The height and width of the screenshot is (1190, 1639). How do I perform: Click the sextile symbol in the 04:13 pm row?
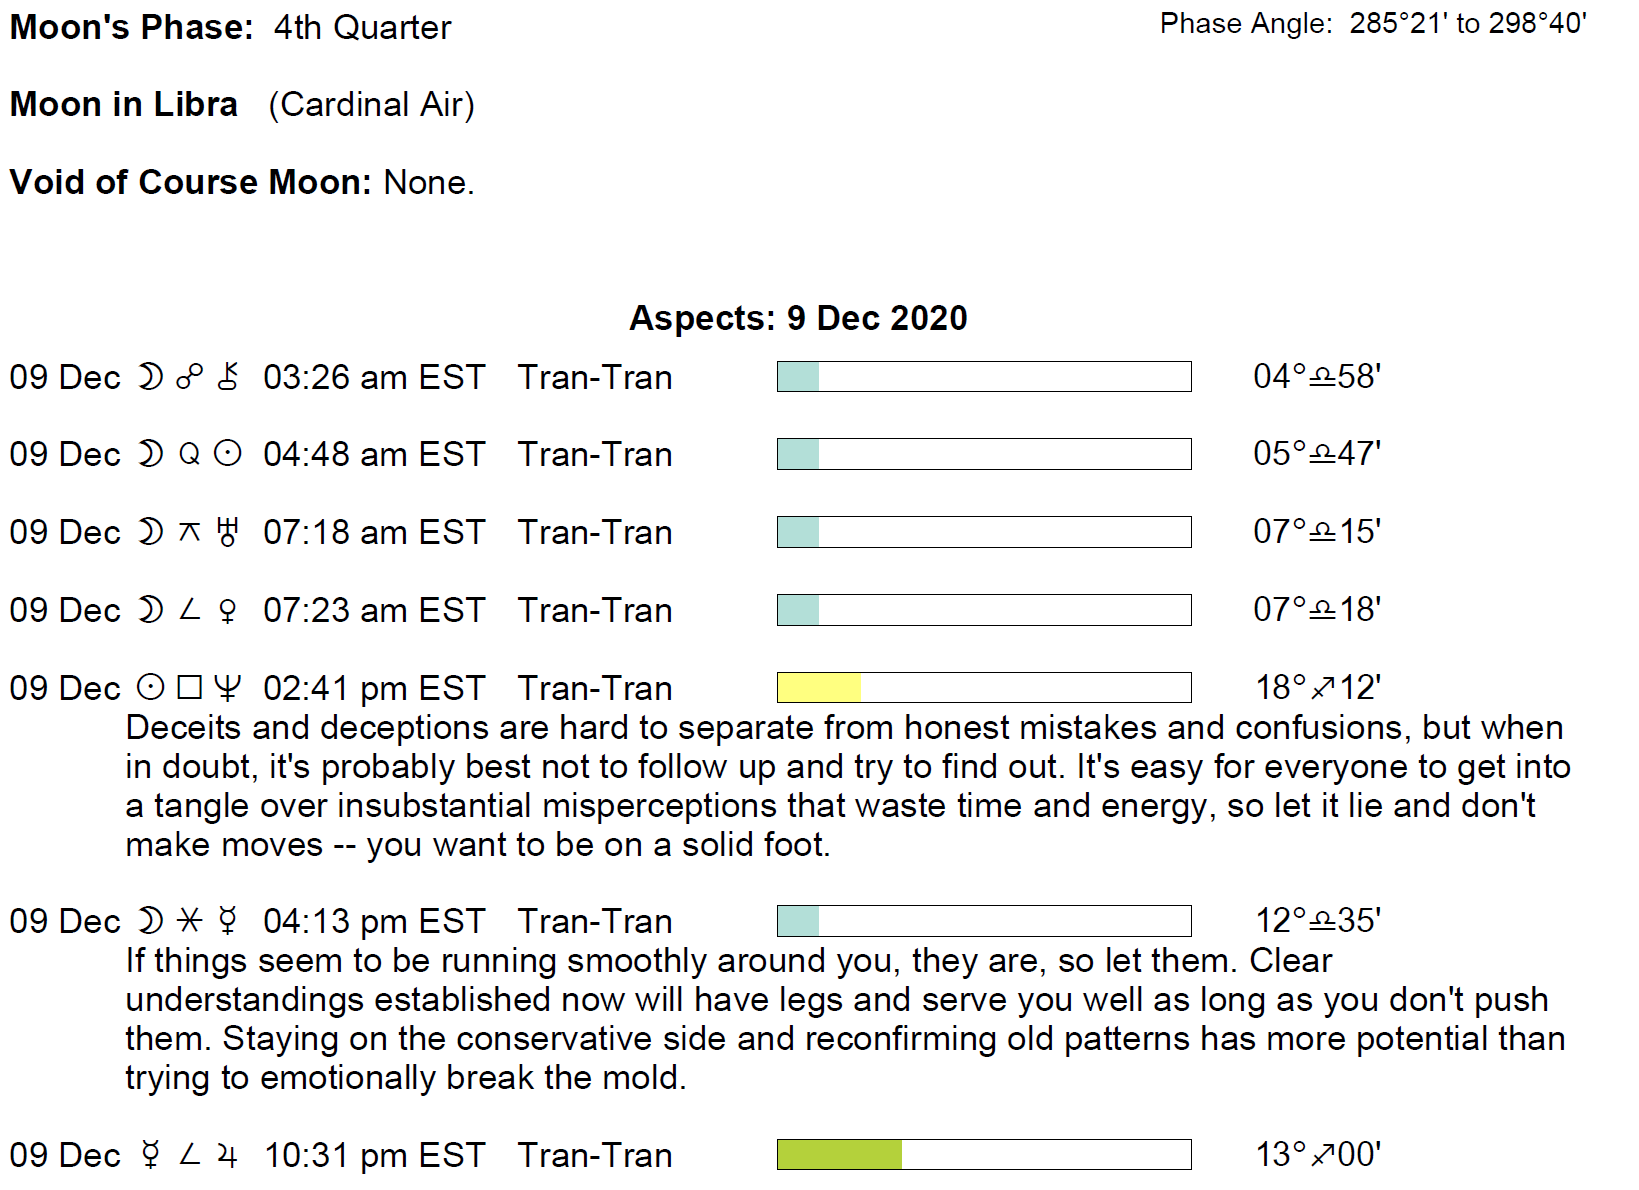[189, 921]
